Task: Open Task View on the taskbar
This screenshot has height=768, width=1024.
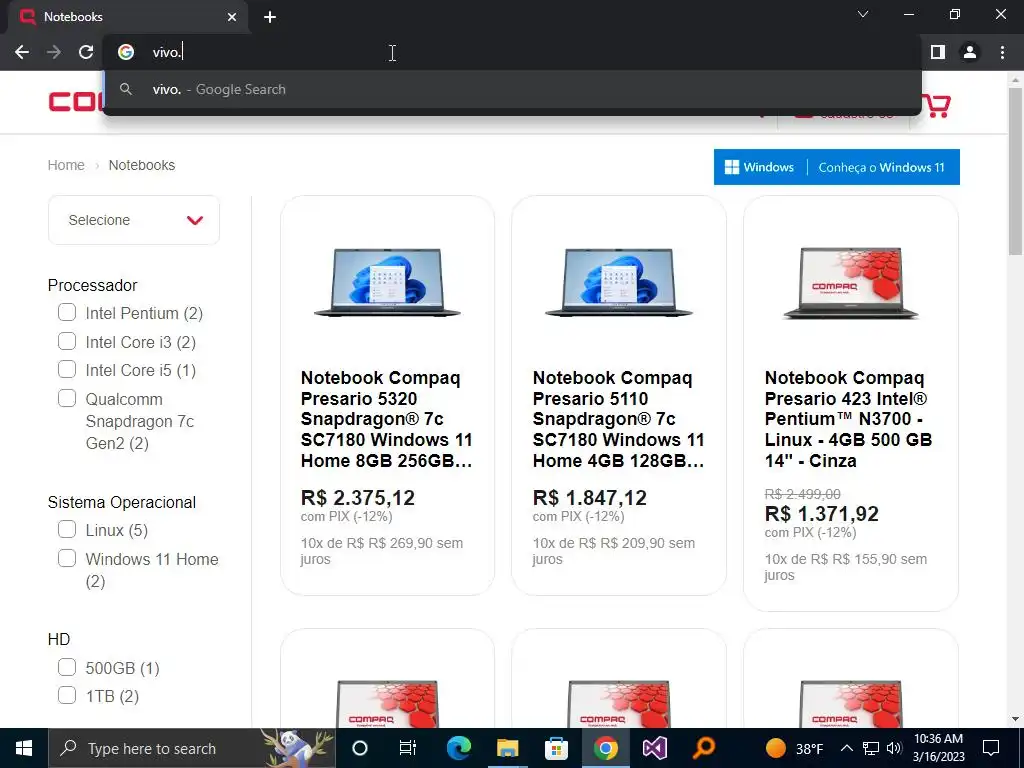Action: click(408, 748)
